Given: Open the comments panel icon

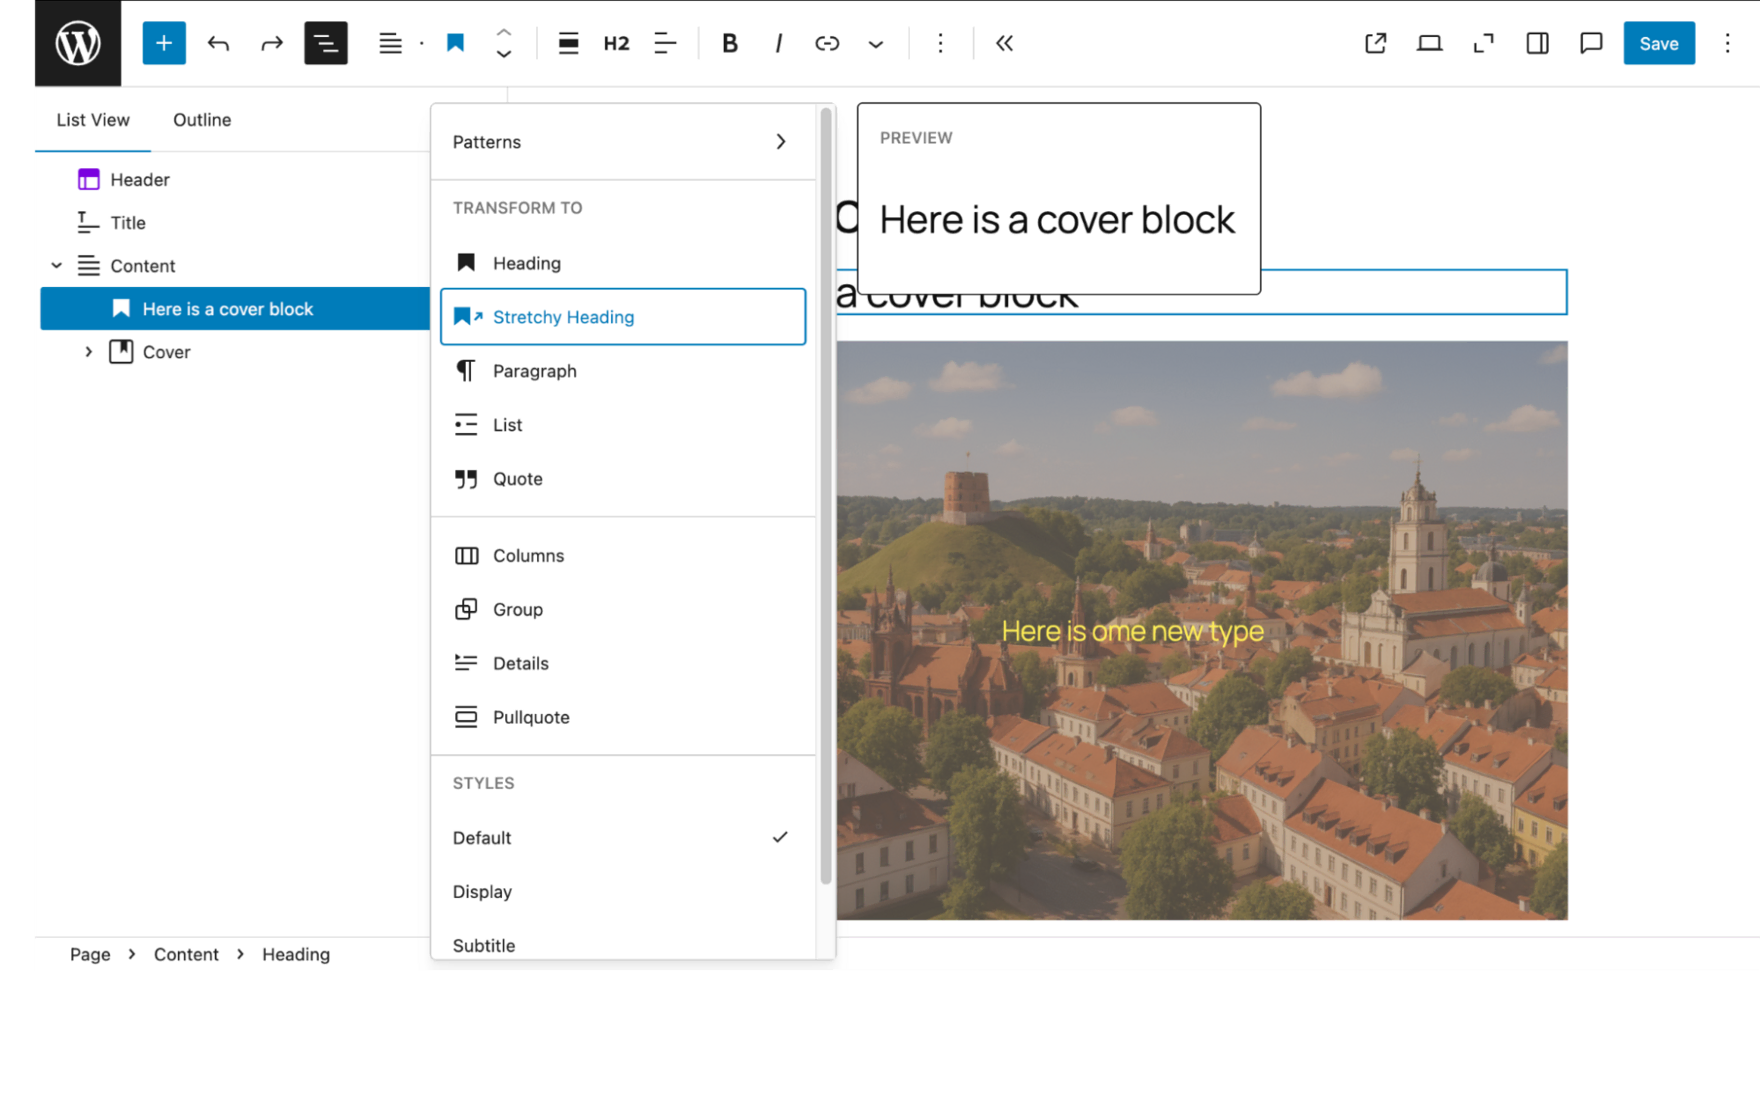Looking at the screenshot, I should coord(1590,43).
